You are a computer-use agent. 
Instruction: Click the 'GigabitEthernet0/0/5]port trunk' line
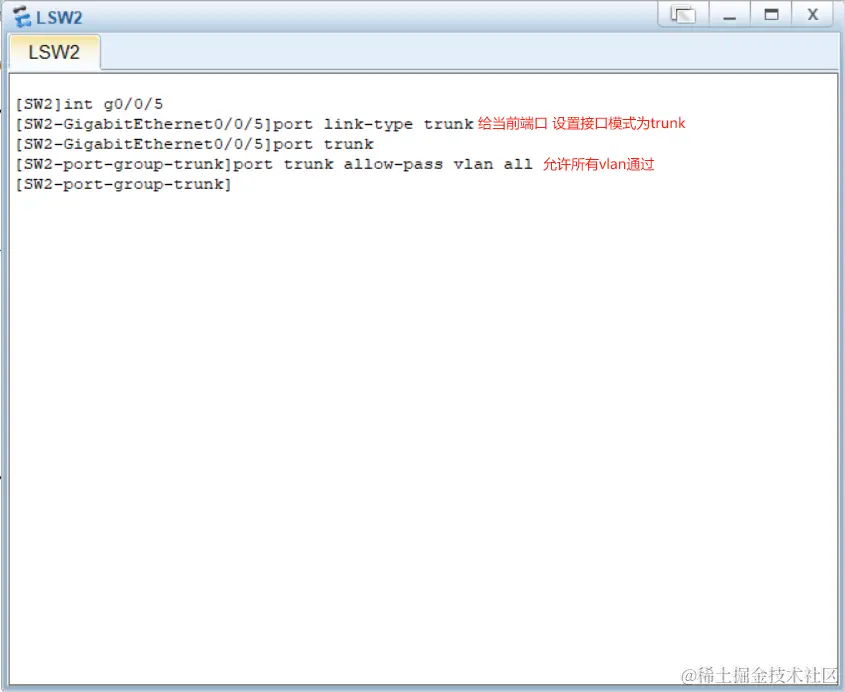tap(195, 144)
